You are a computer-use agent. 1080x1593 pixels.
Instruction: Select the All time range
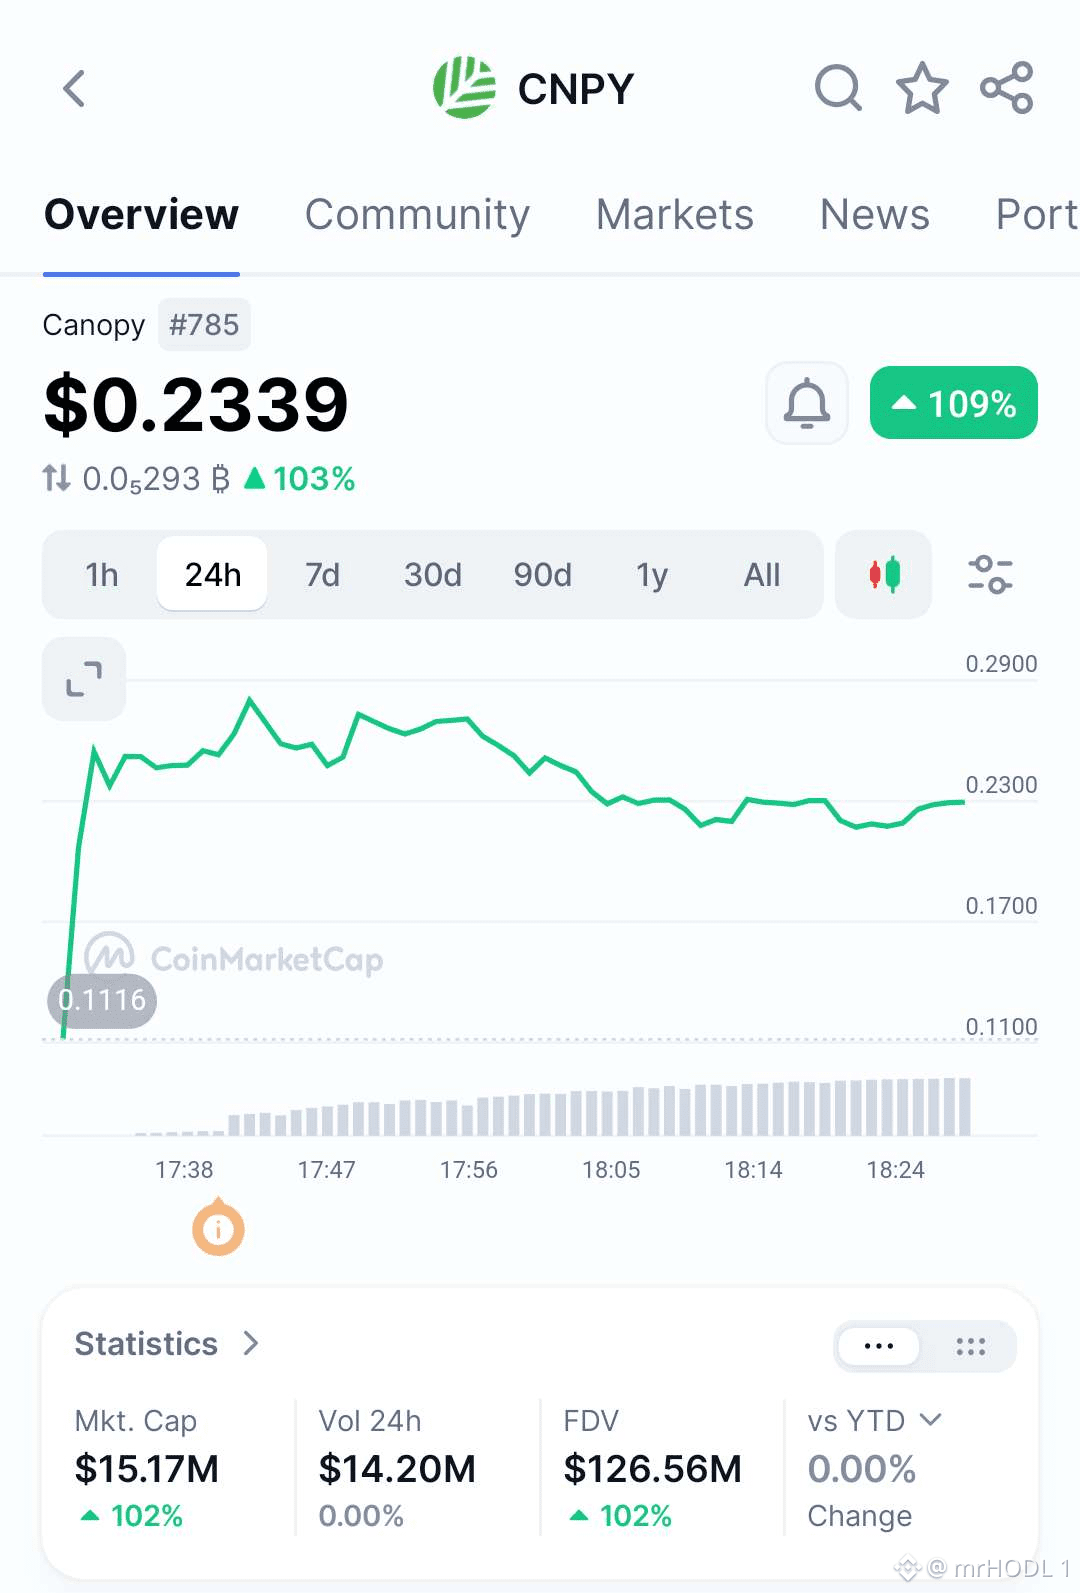(762, 575)
